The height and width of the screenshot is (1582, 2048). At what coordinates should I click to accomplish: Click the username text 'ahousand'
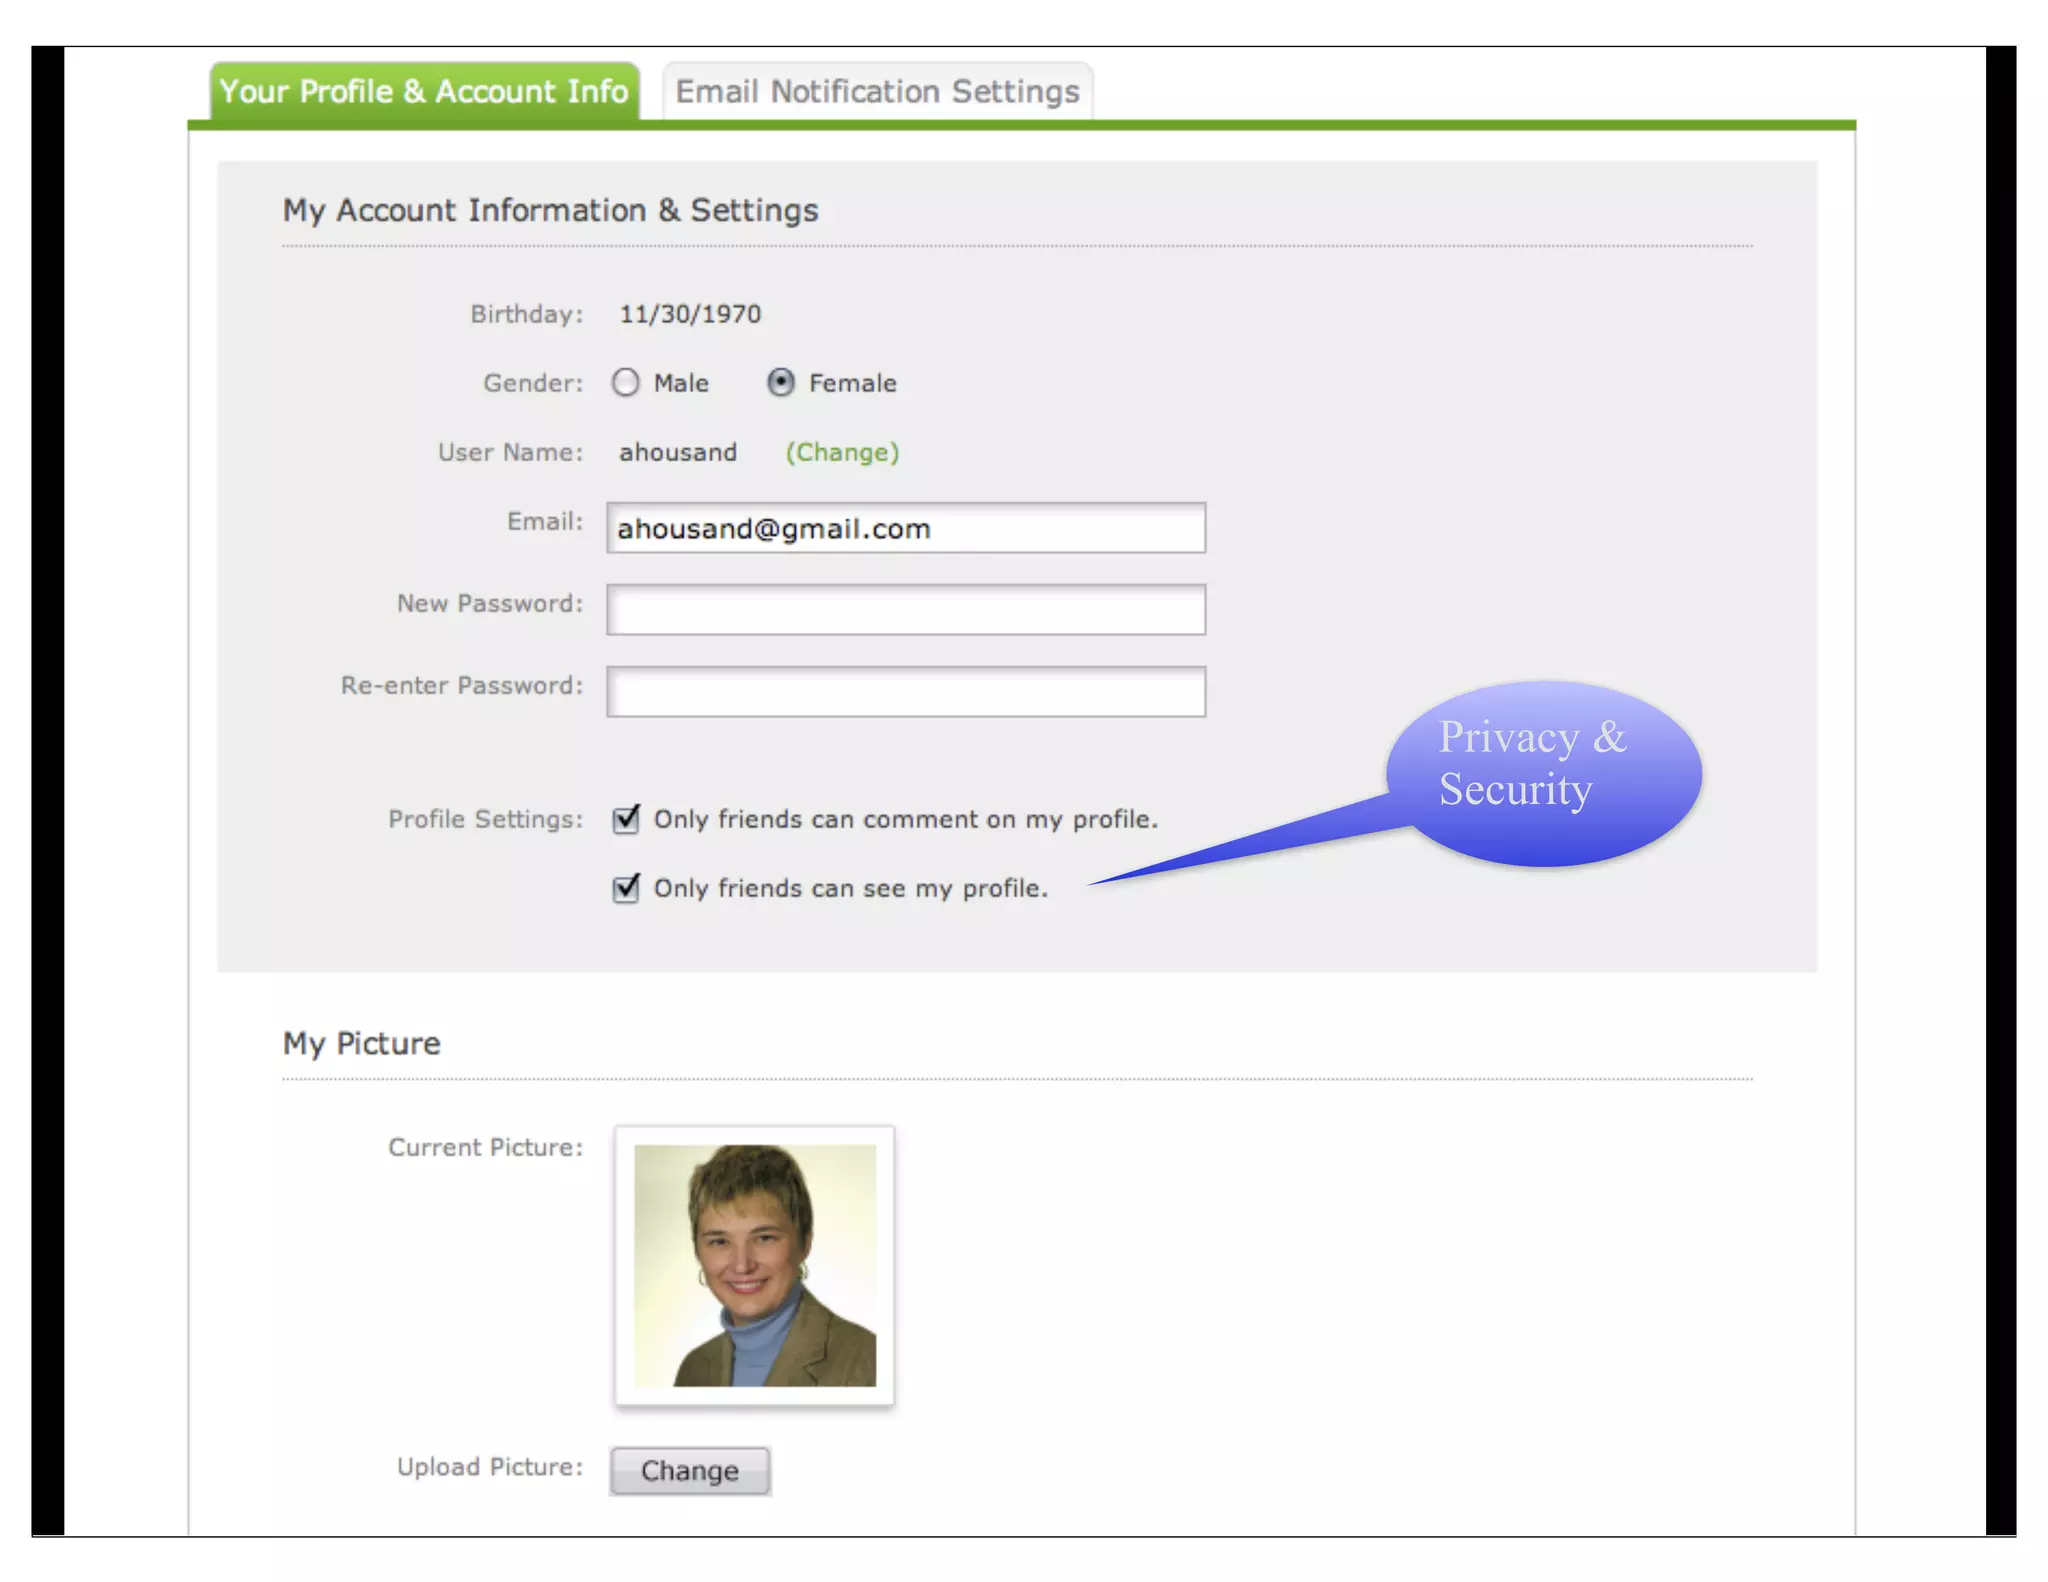(678, 453)
